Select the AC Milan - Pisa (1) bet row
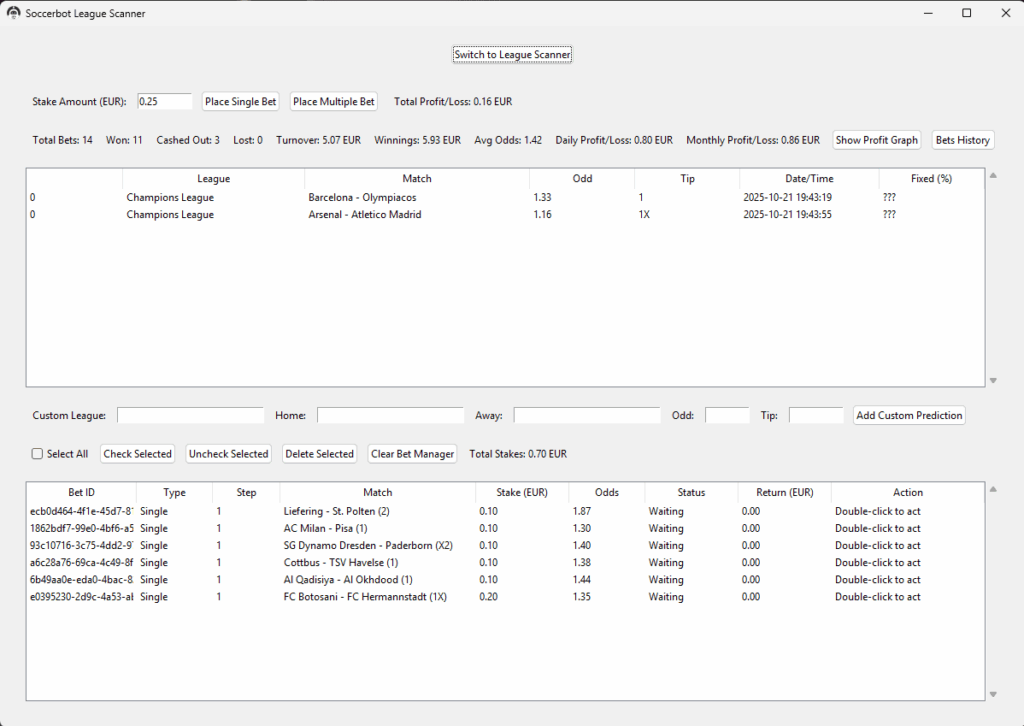The width and height of the screenshot is (1024, 726). (x=505, y=528)
